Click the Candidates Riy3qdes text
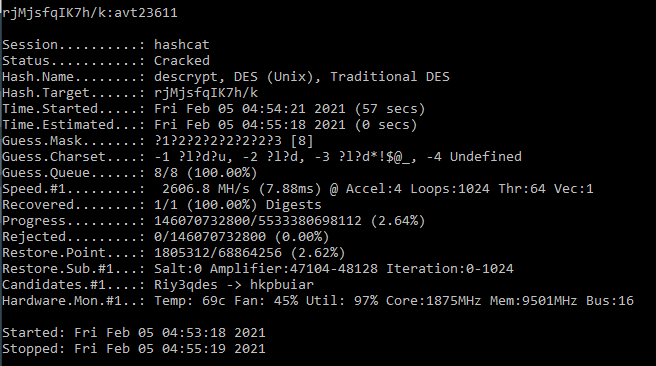656x366 pixels. pos(186,285)
